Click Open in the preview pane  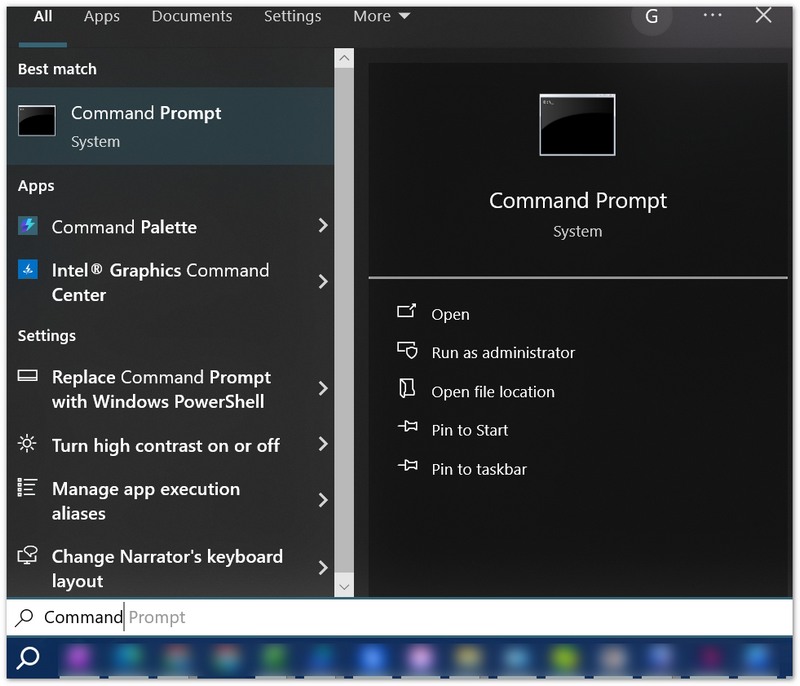click(450, 314)
